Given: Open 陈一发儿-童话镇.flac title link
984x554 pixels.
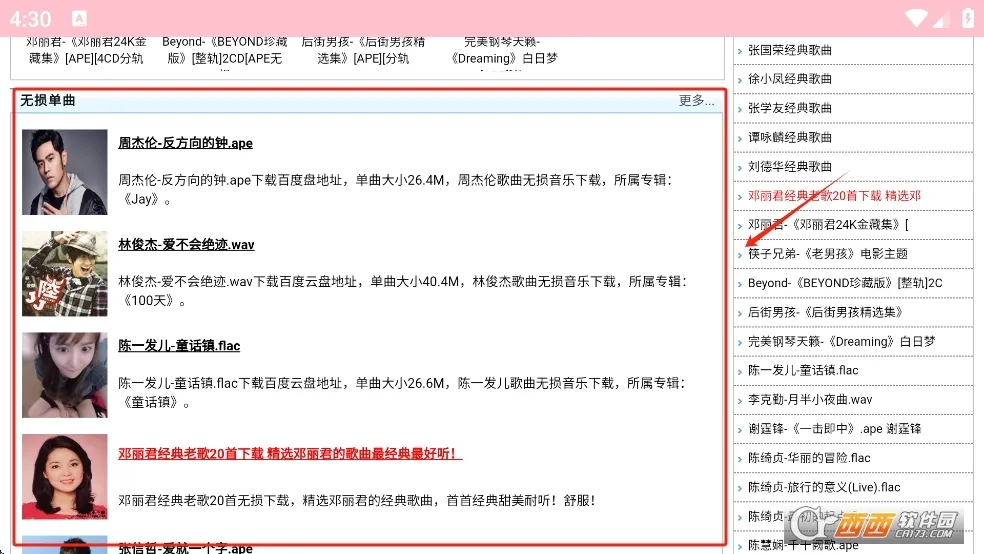Looking at the screenshot, I should pos(179,346).
